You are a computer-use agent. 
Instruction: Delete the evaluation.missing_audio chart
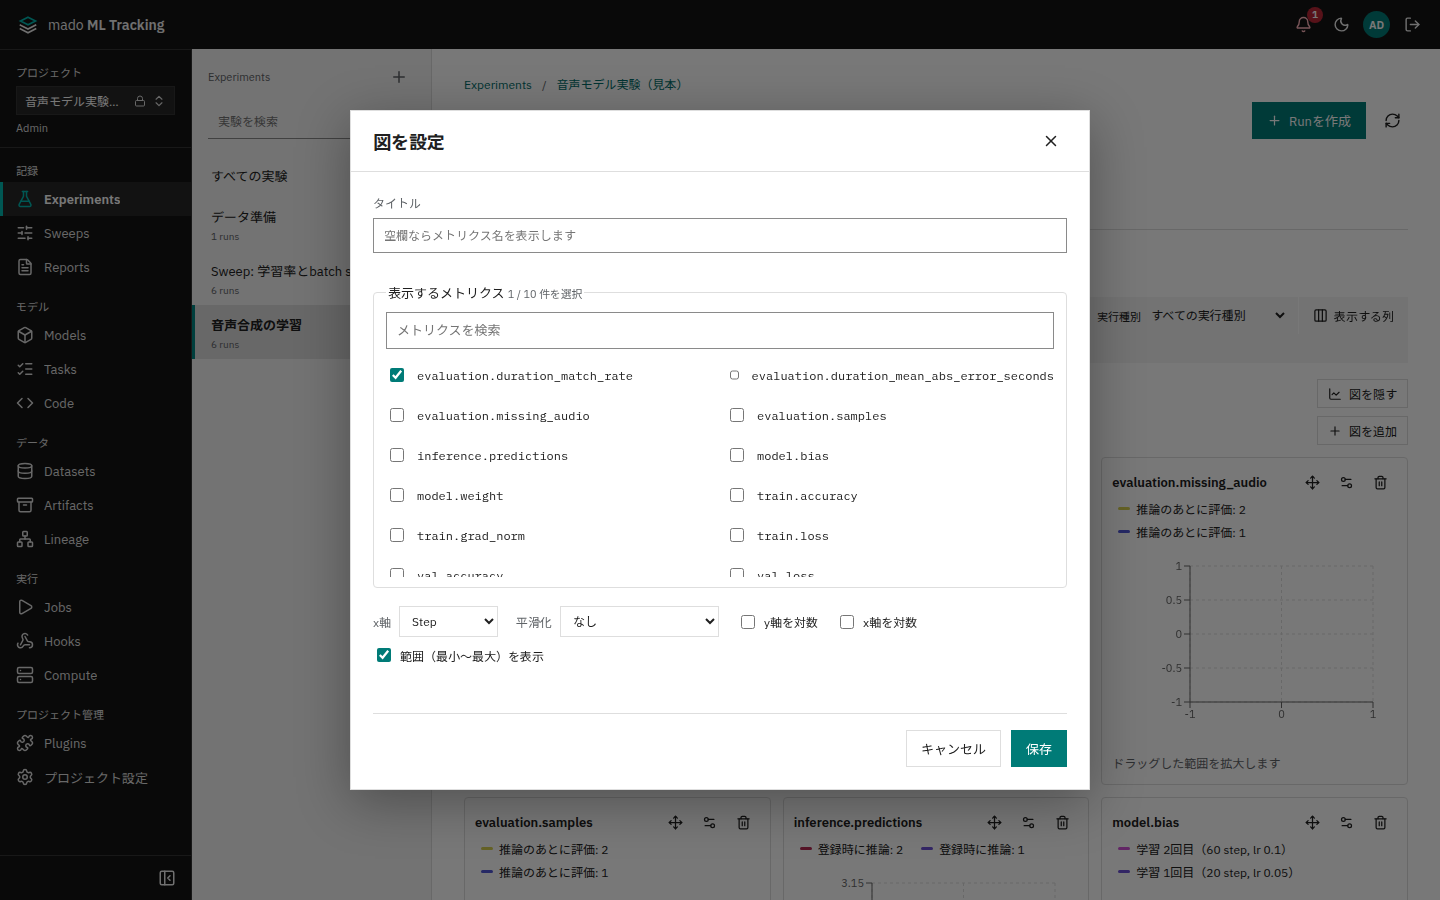click(1381, 483)
